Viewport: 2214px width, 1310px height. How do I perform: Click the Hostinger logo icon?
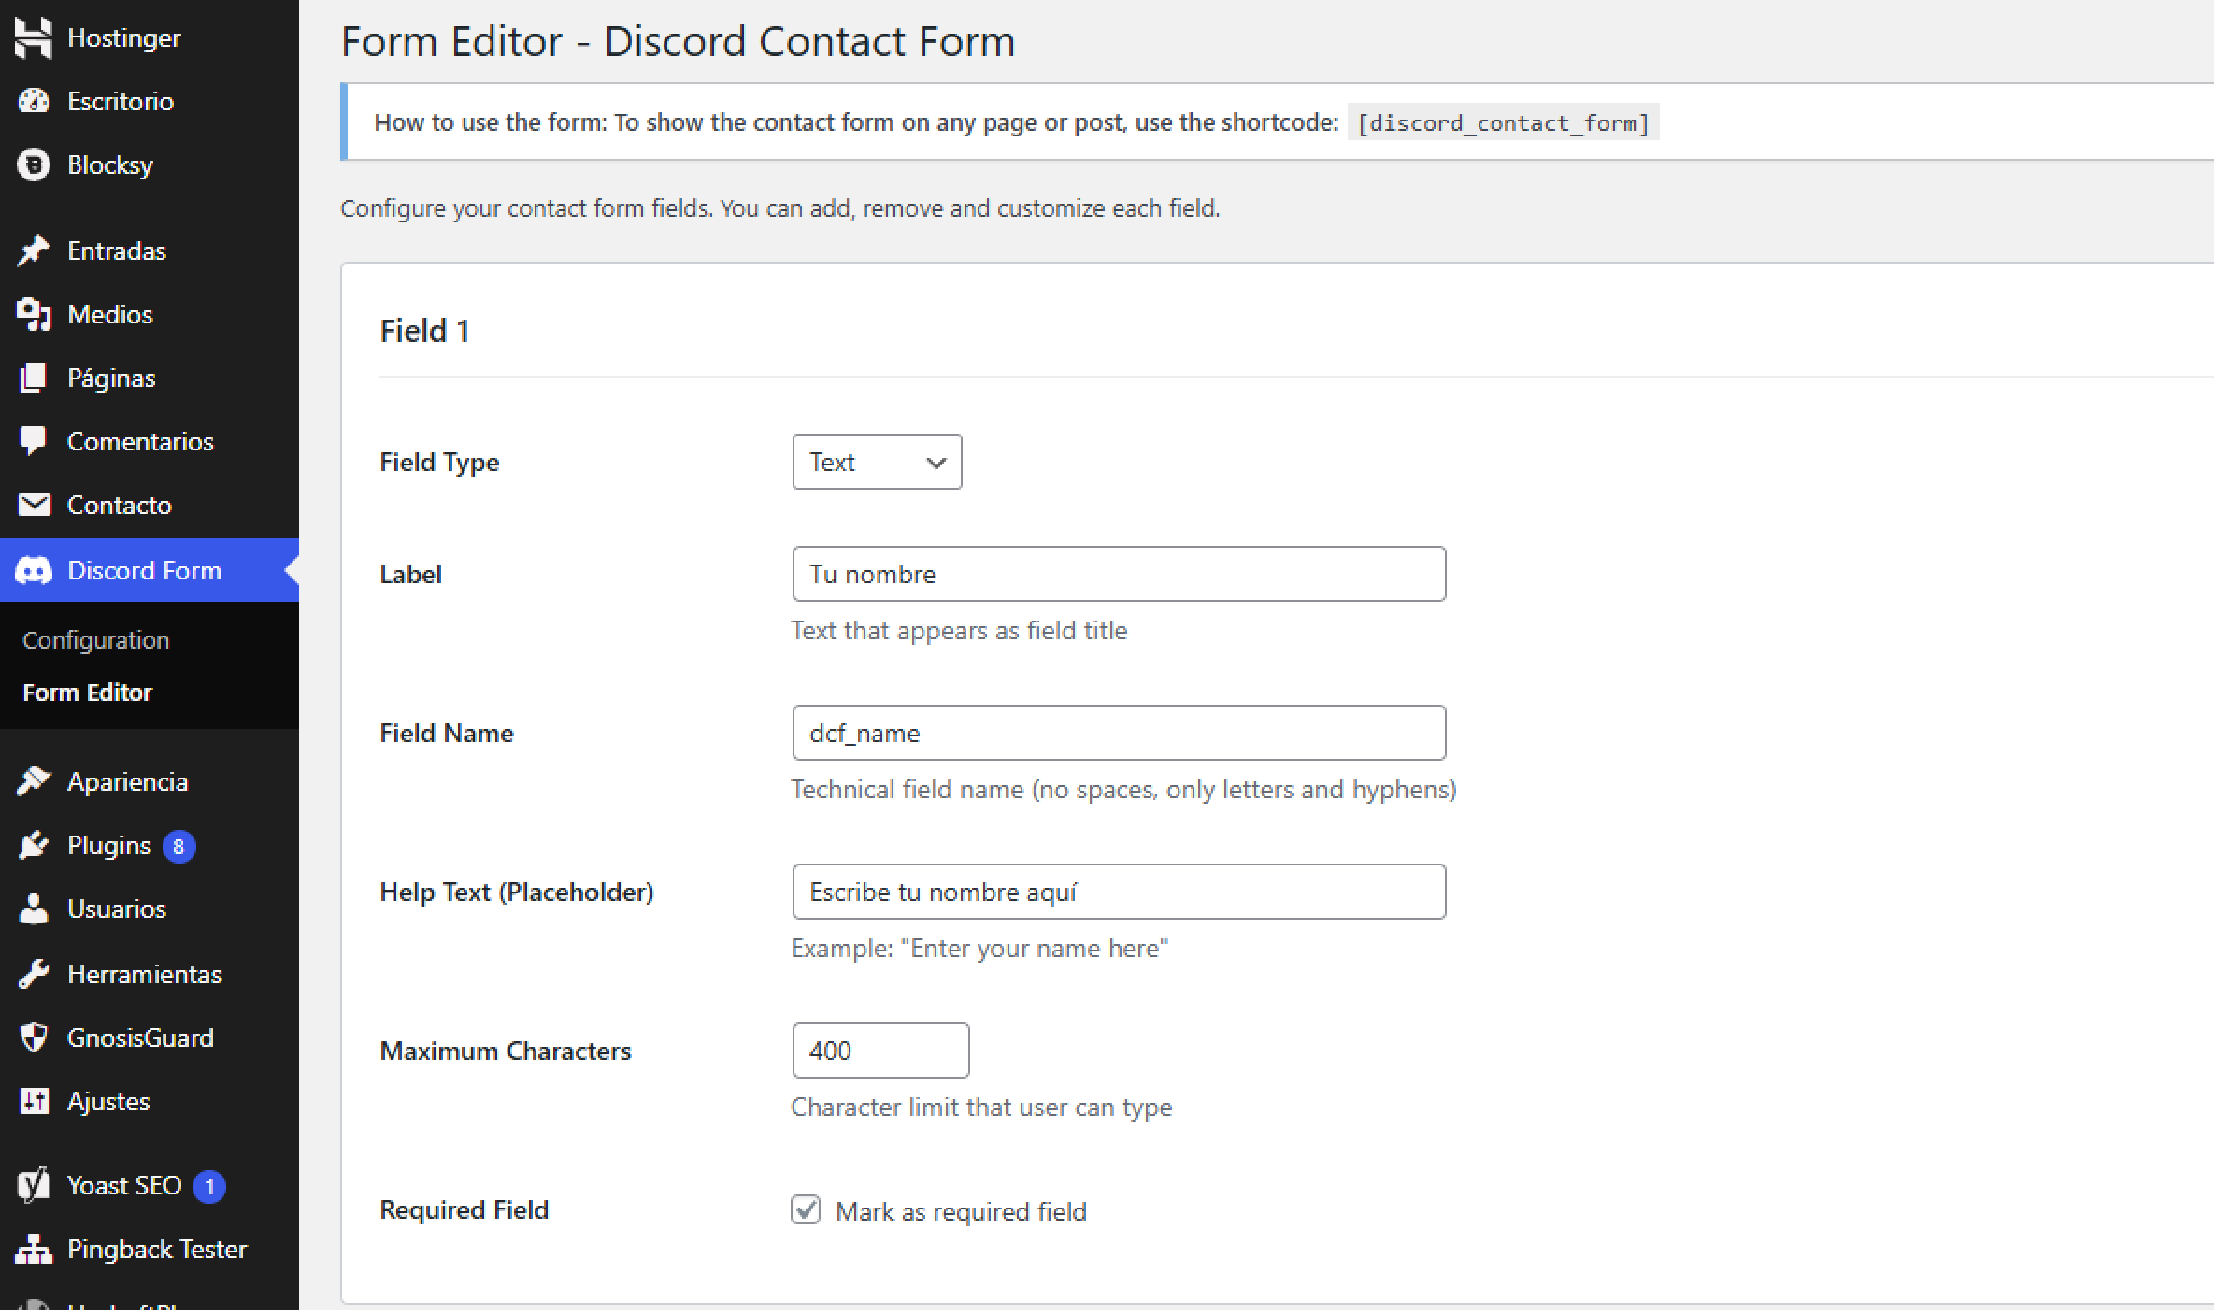tap(33, 37)
